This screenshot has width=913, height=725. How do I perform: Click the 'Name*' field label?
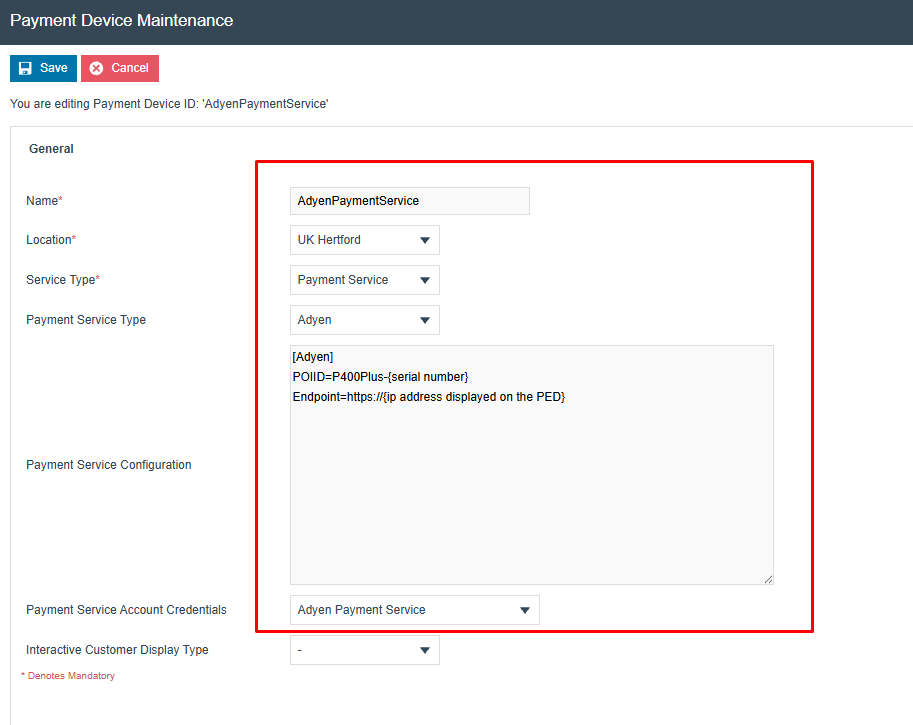(44, 201)
